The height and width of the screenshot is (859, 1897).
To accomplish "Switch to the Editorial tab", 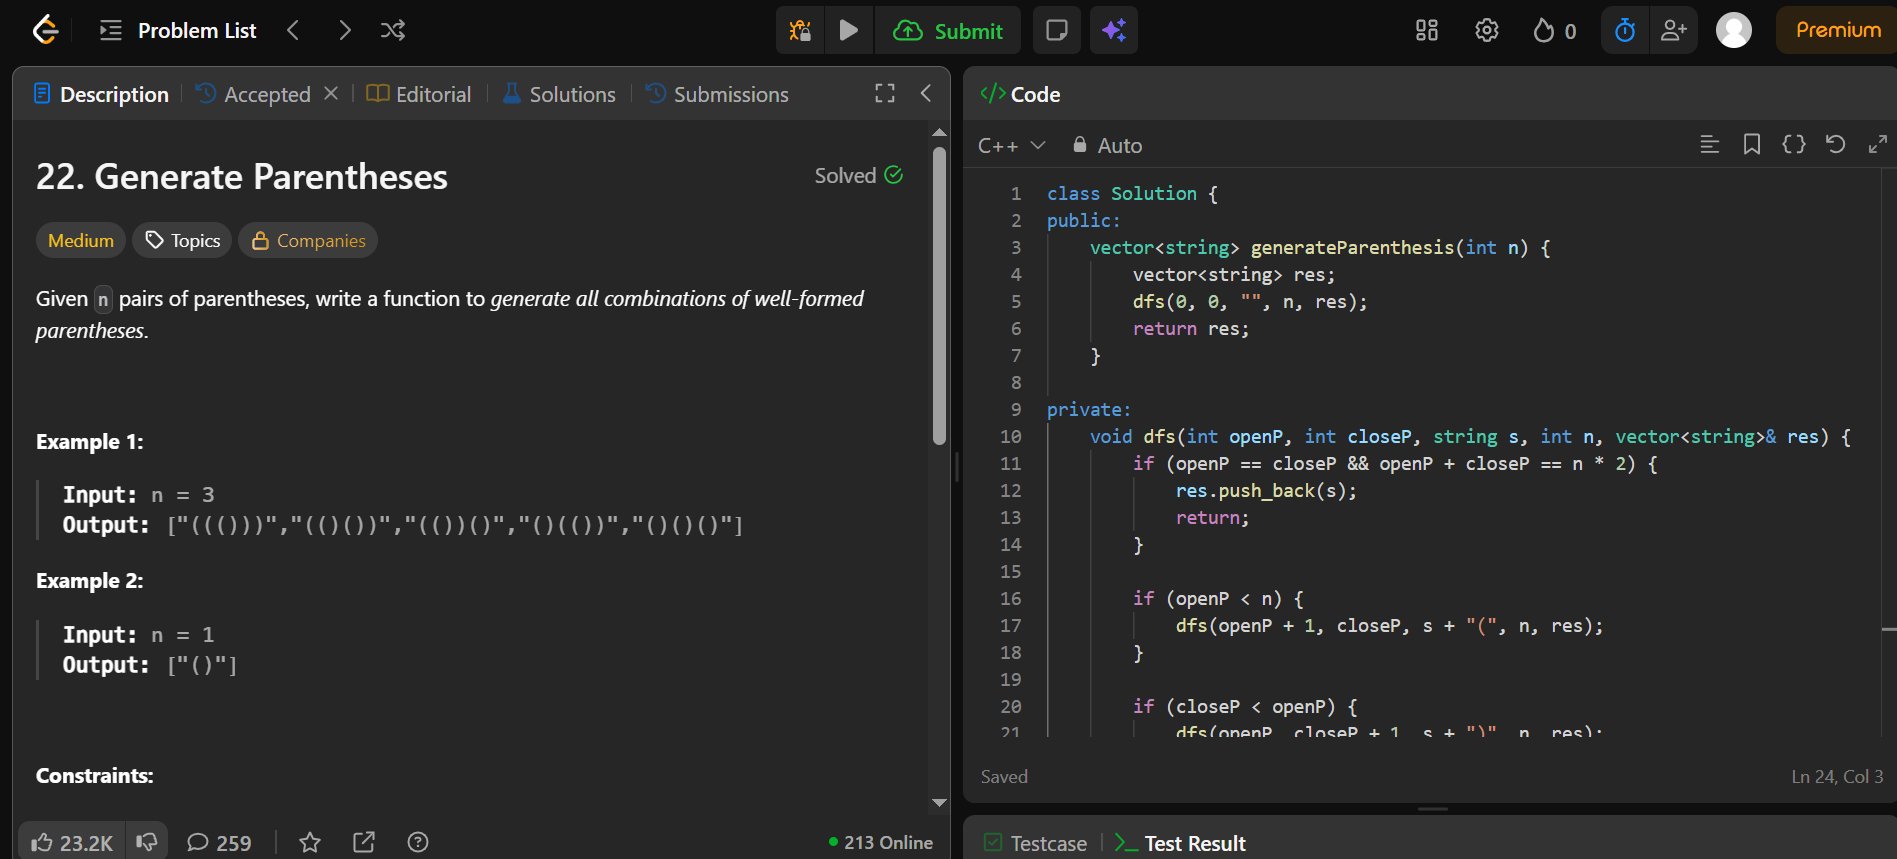I will click(419, 94).
